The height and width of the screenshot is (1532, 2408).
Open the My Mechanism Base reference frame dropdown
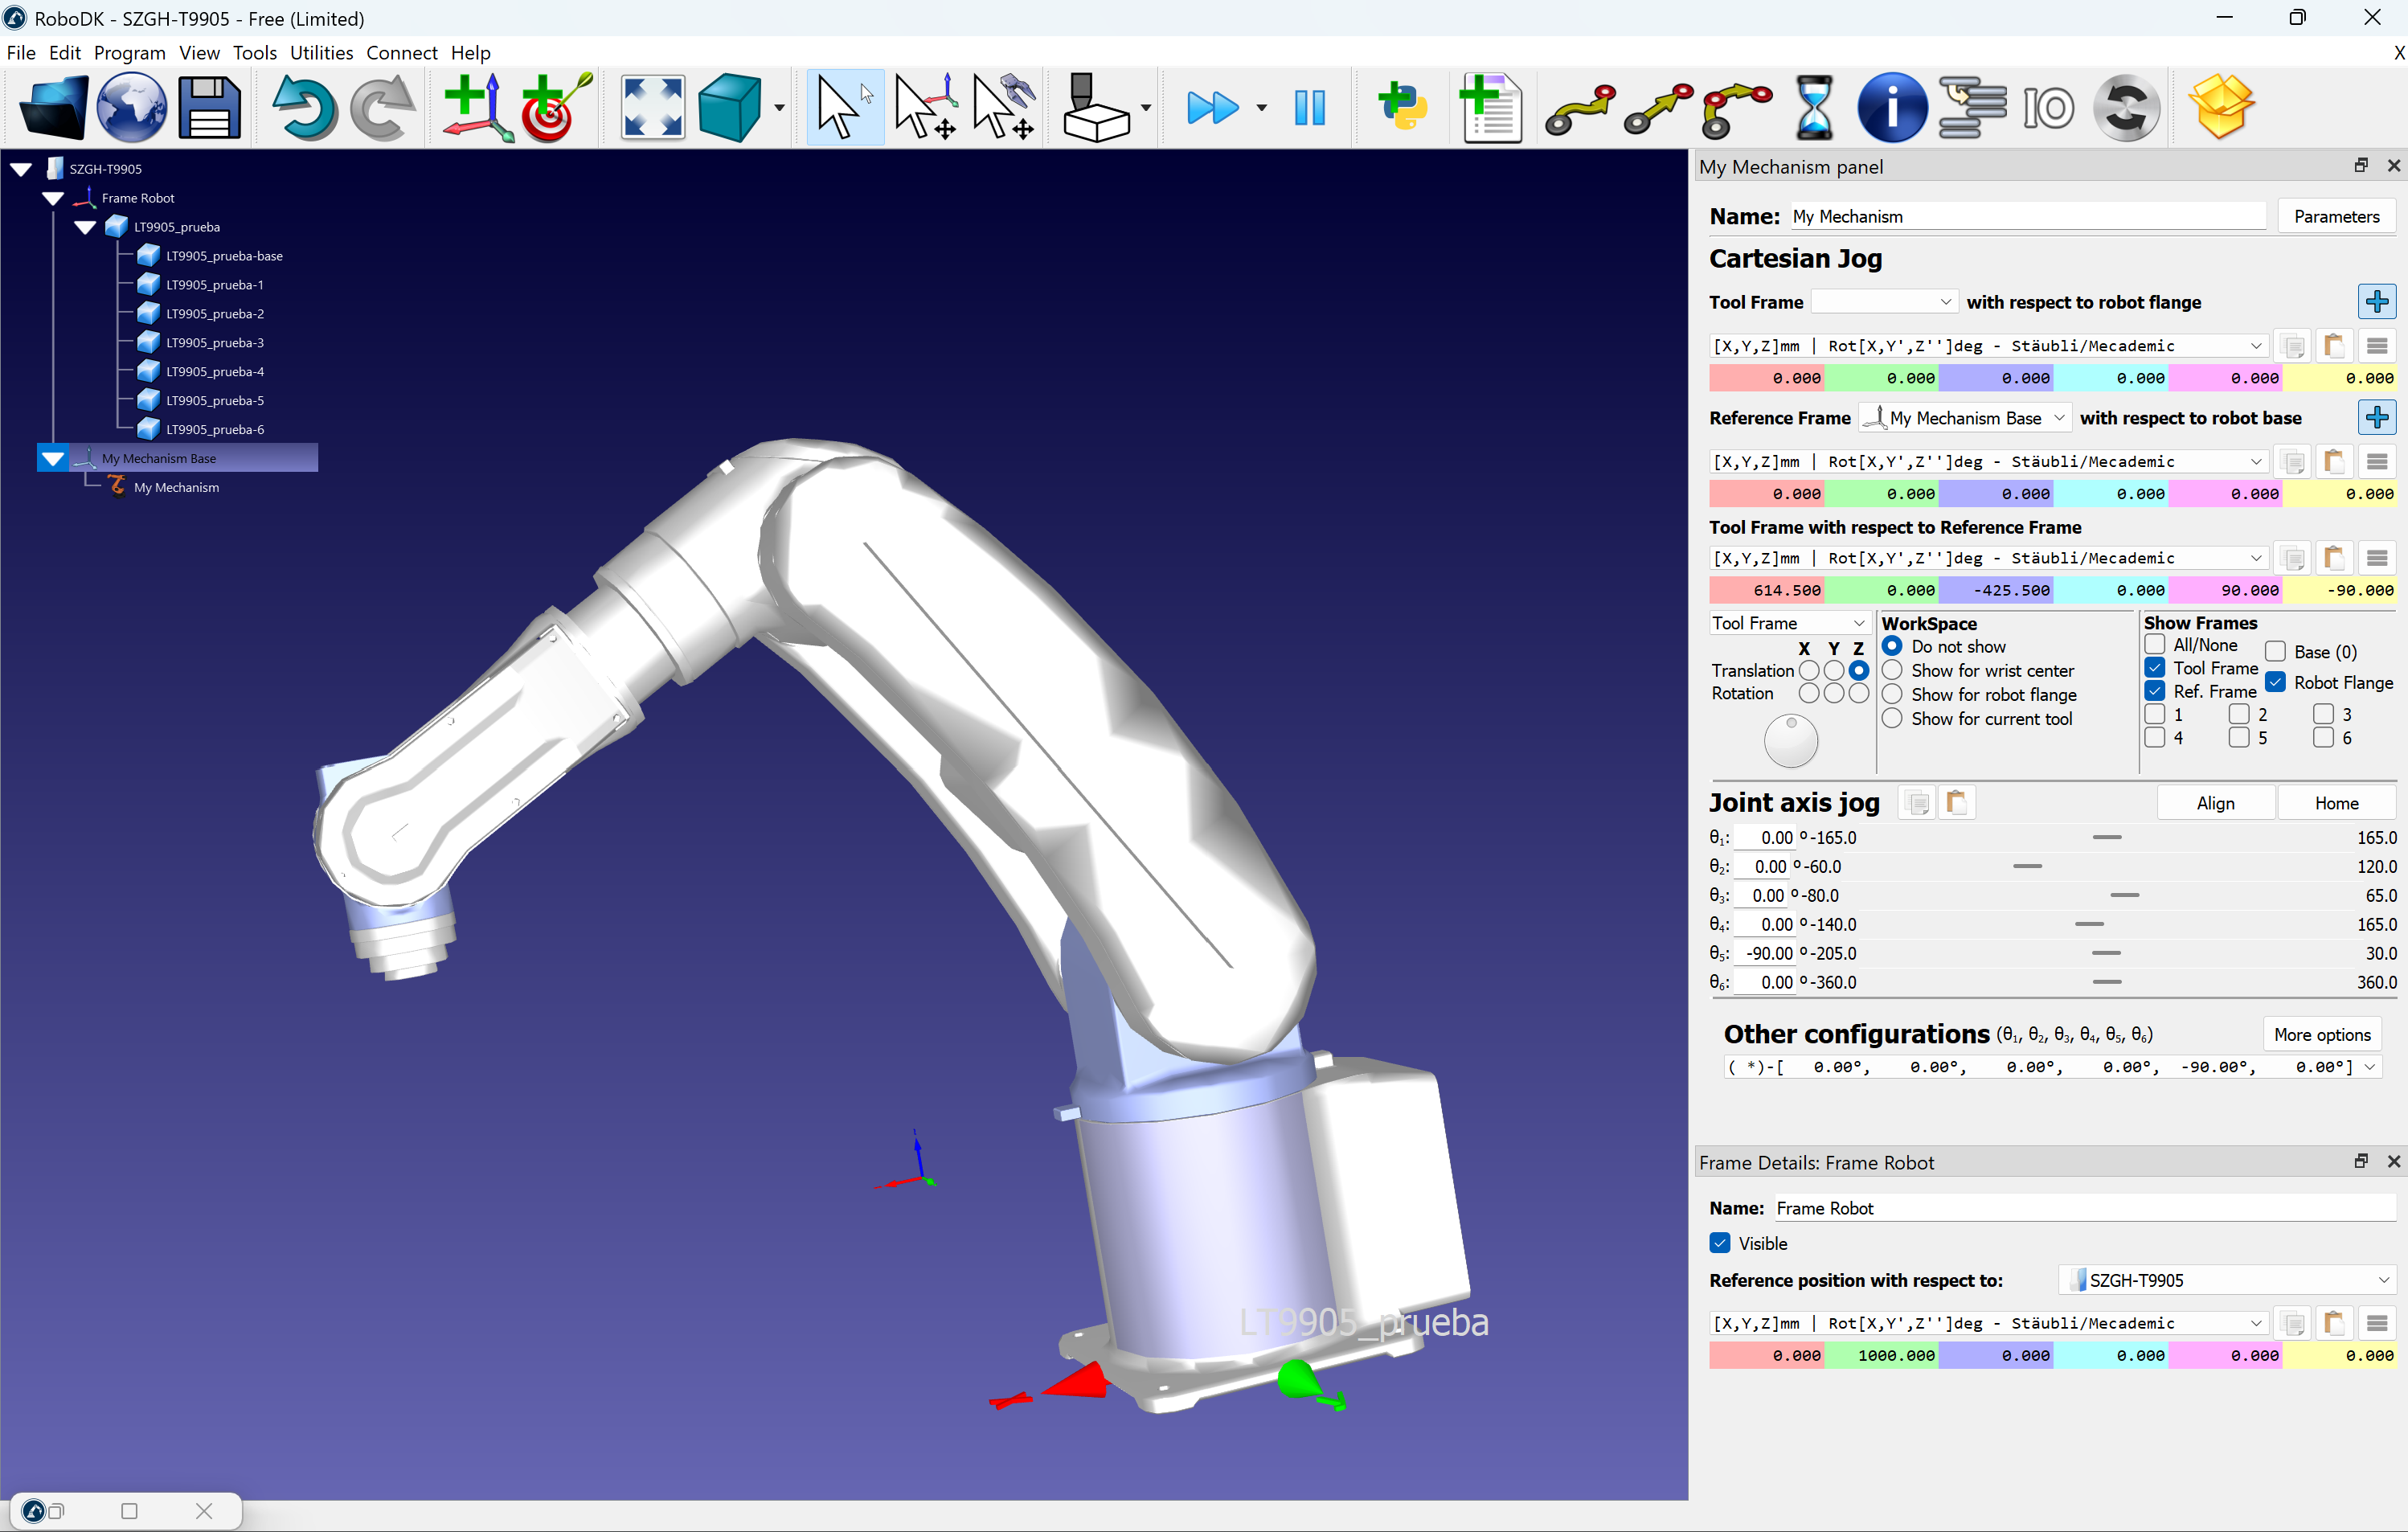[1964, 418]
